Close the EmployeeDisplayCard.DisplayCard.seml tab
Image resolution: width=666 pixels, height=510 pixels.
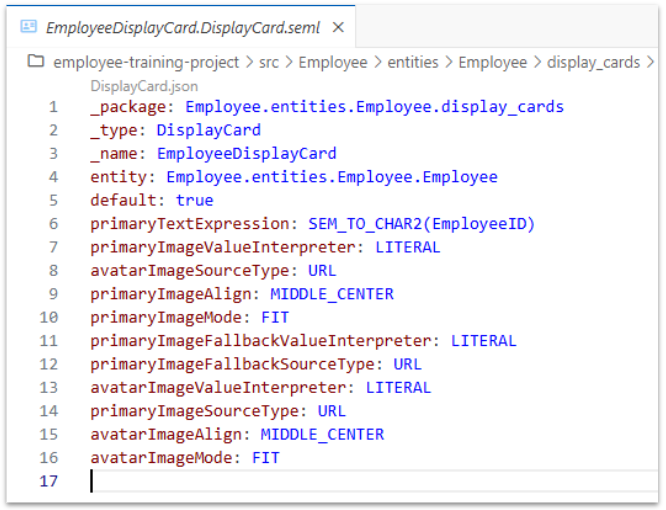click(338, 28)
